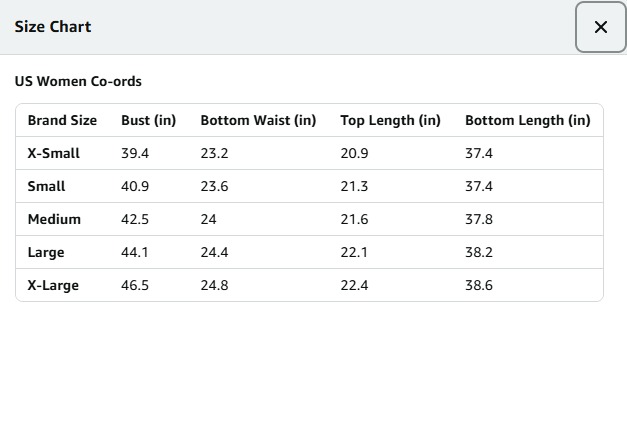Screen dimensions: 627x442
Task: Select the 38.6 bottom length value
Action: [x=479, y=285]
